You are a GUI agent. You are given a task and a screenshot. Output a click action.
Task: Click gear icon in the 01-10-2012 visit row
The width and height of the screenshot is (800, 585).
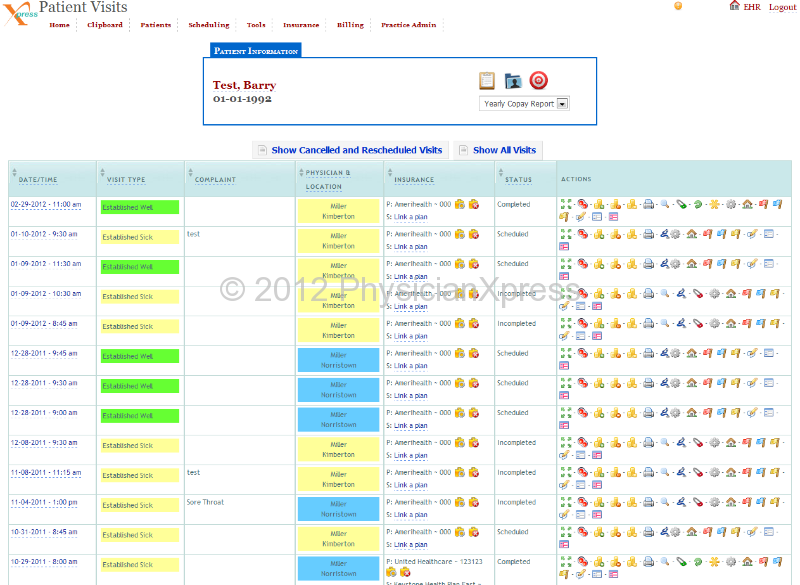(x=676, y=234)
